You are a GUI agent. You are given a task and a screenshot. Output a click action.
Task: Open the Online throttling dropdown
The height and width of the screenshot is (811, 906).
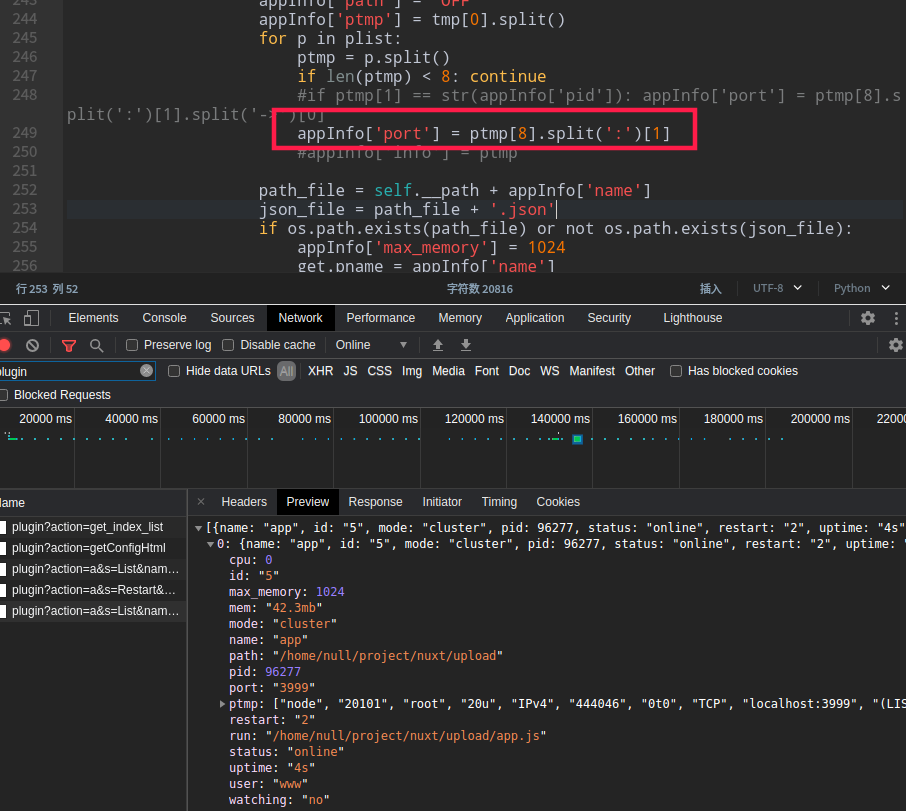[372, 345]
